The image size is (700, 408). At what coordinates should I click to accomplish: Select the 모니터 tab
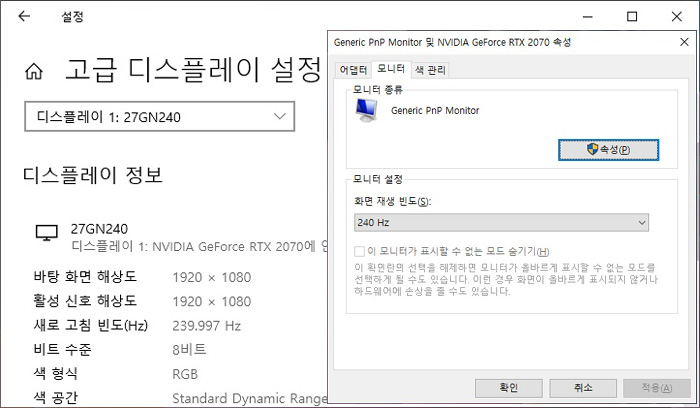391,69
